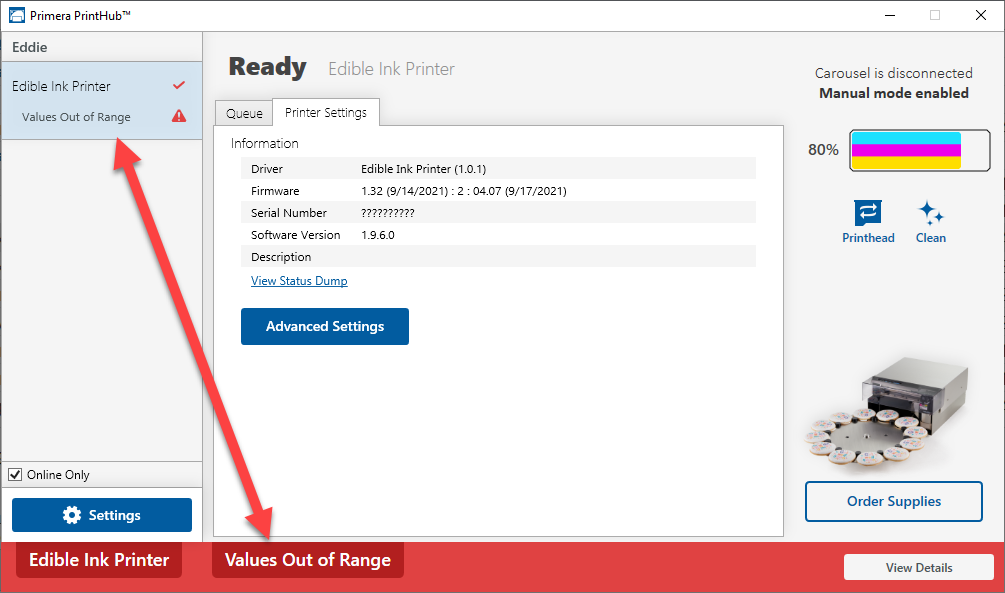Click the gear icon on Settings button

click(72, 515)
